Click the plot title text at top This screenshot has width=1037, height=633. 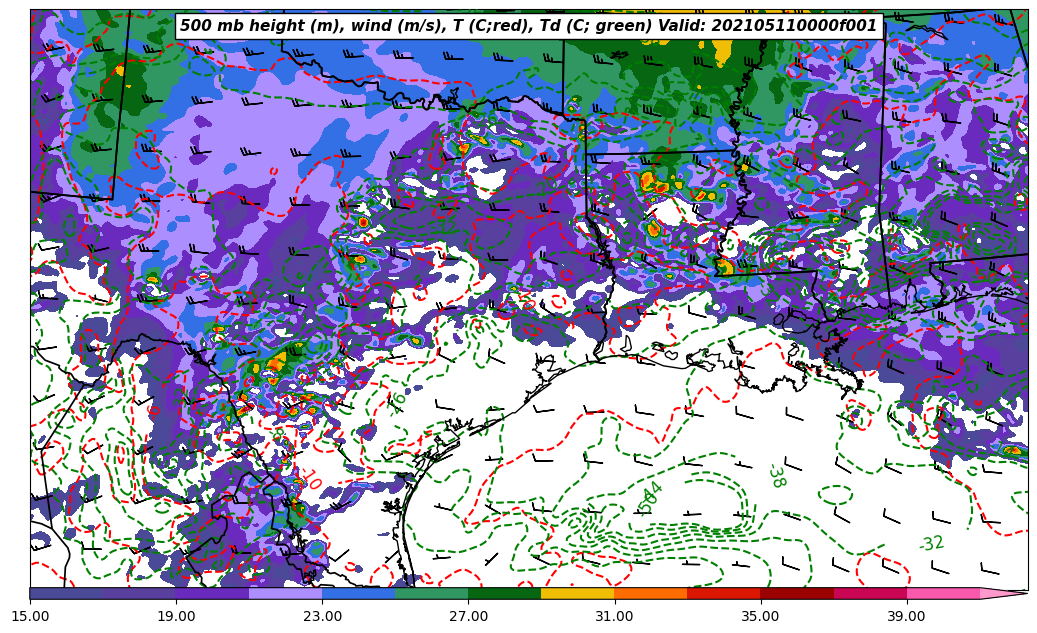coord(528,26)
